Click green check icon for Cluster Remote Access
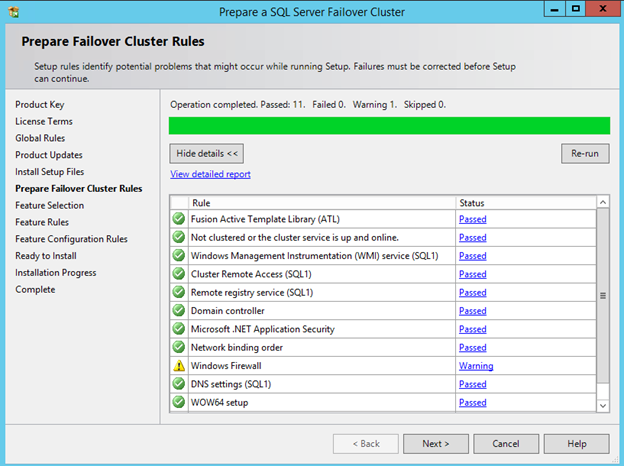The height and width of the screenshot is (466, 624). click(x=179, y=274)
